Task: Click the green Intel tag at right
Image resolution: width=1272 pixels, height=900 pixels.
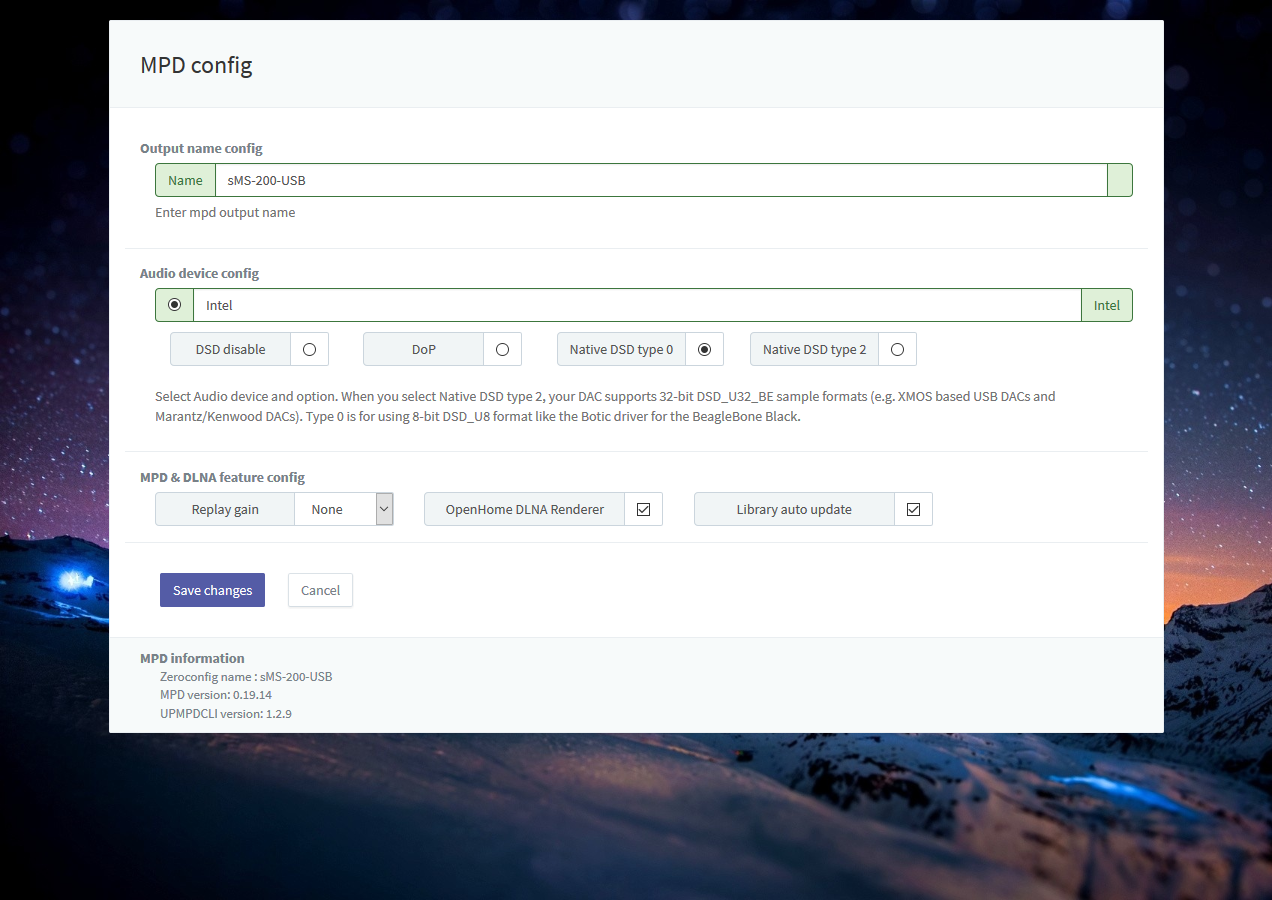Action: click(x=1106, y=305)
